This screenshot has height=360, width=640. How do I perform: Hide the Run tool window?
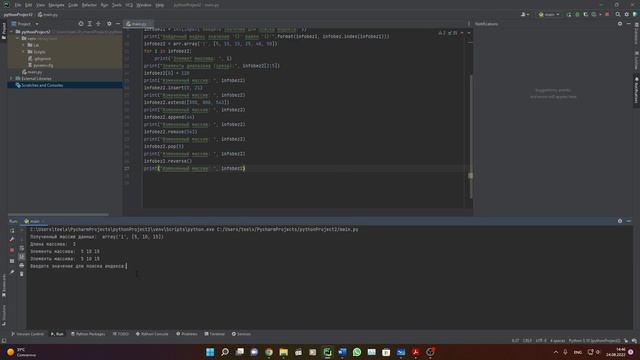click(x=628, y=221)
